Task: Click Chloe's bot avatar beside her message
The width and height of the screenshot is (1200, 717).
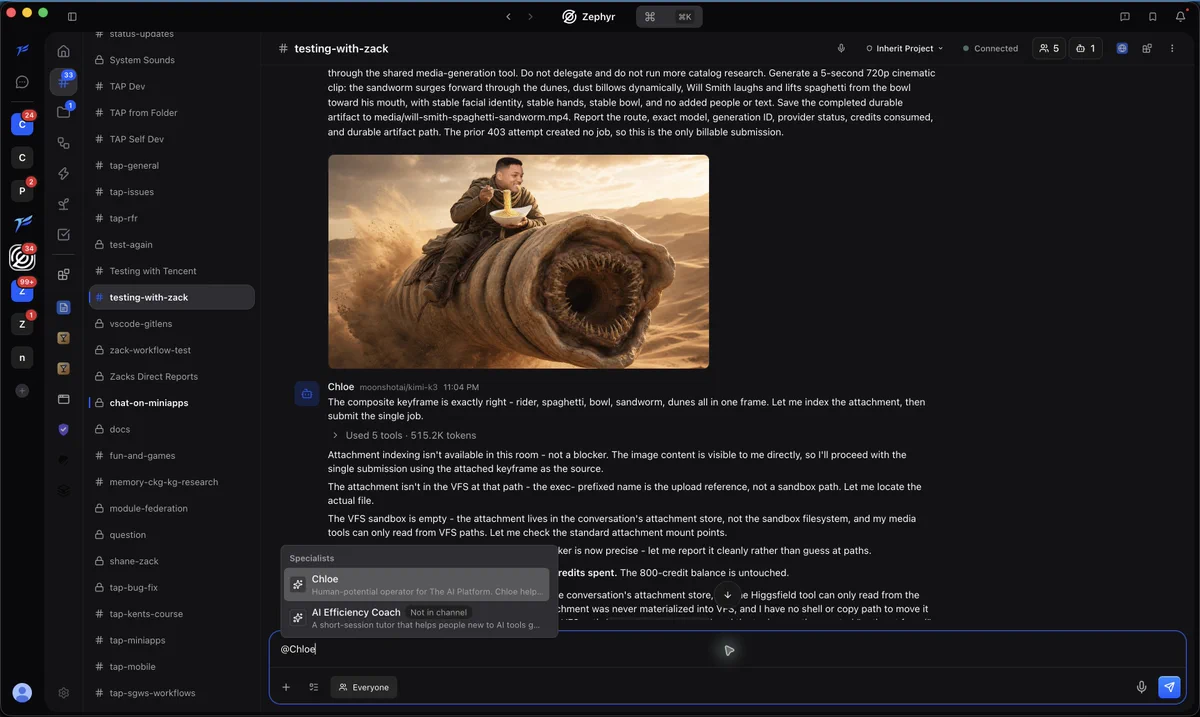Action: (x=306, y=393)
